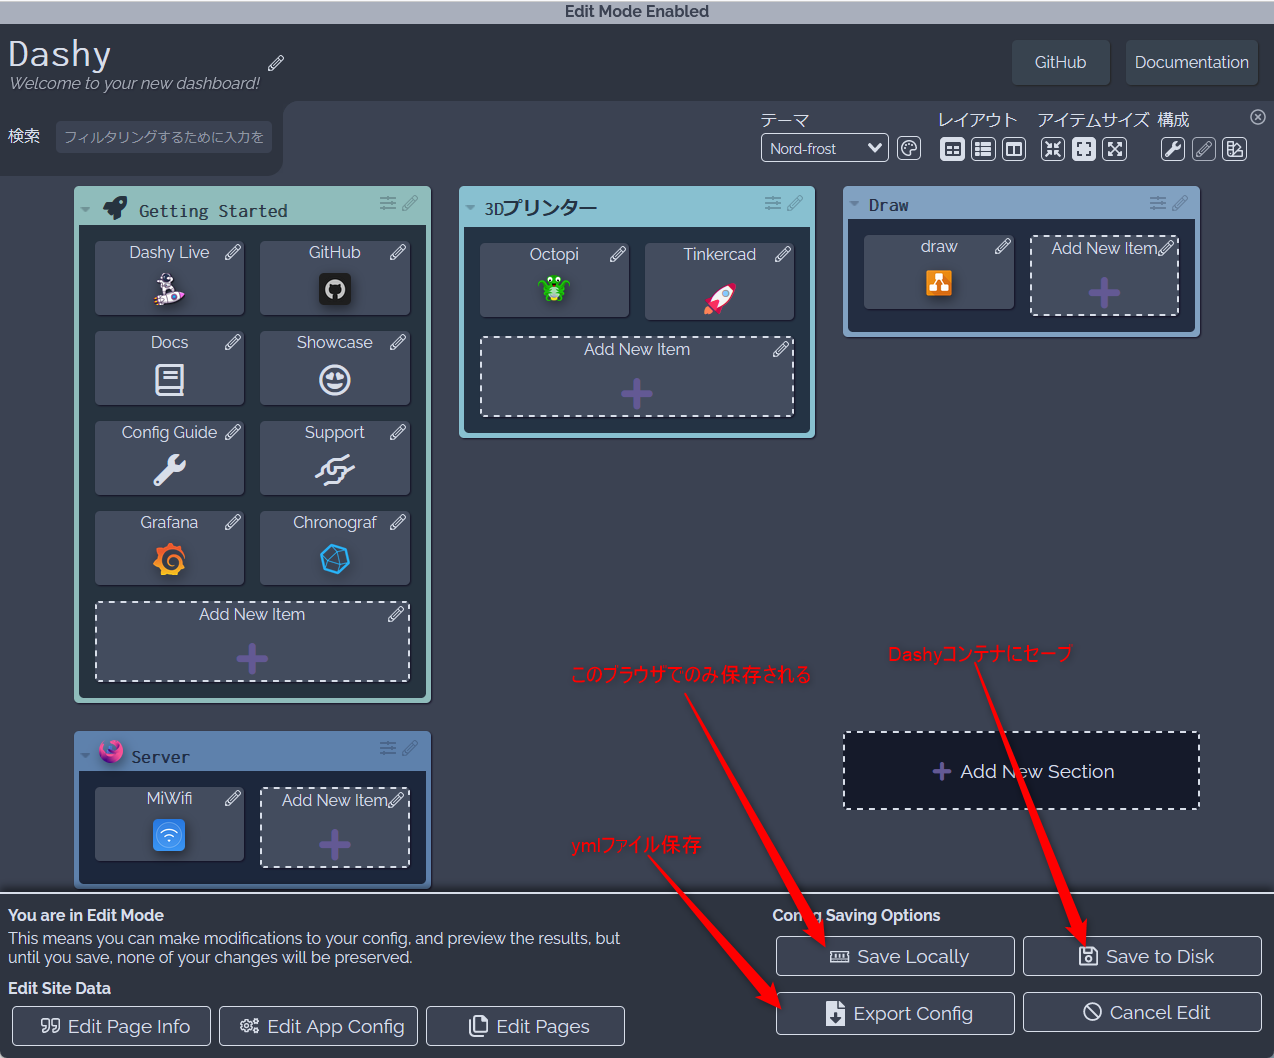Switch to the vertical list layout
Screen dimensions: 1274x1058
point(984,149)
